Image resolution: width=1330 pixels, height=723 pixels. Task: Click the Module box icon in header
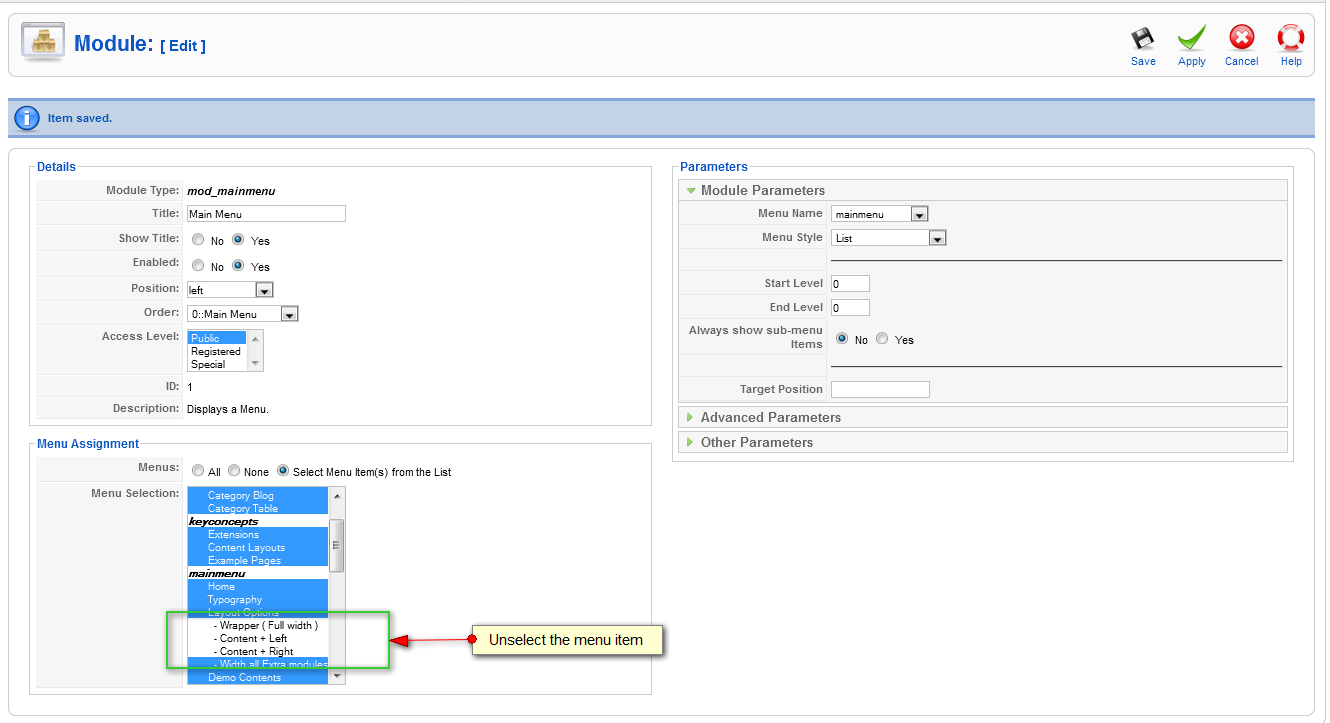coord(43,44)
